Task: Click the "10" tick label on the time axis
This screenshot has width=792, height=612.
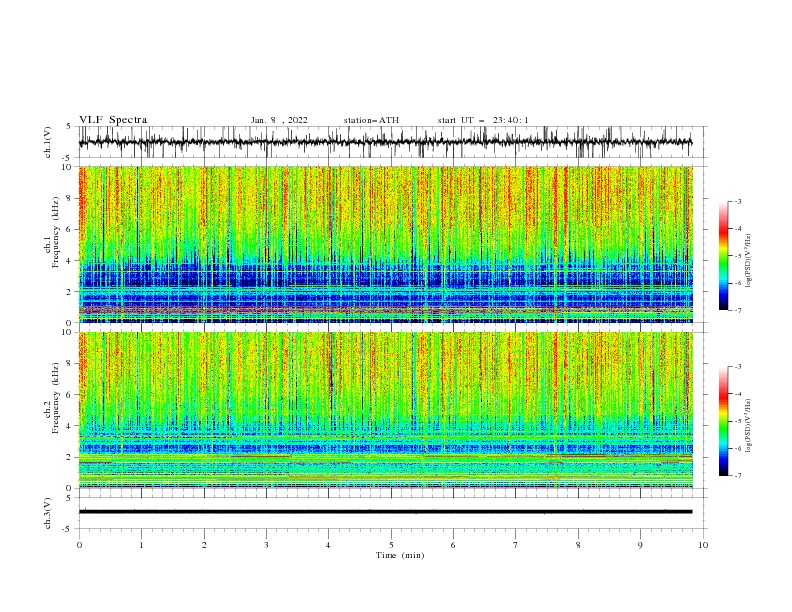Action: coord(703,545)
